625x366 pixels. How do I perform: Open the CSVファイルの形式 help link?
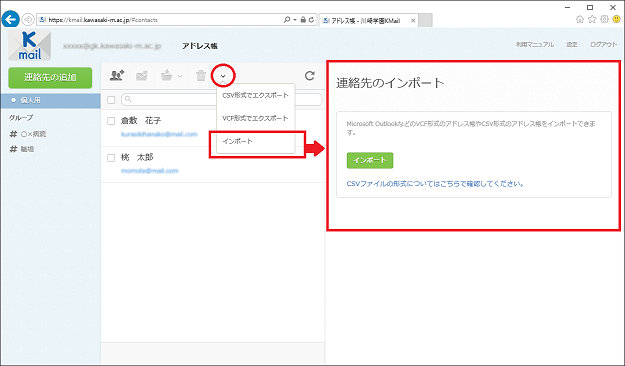435,184
